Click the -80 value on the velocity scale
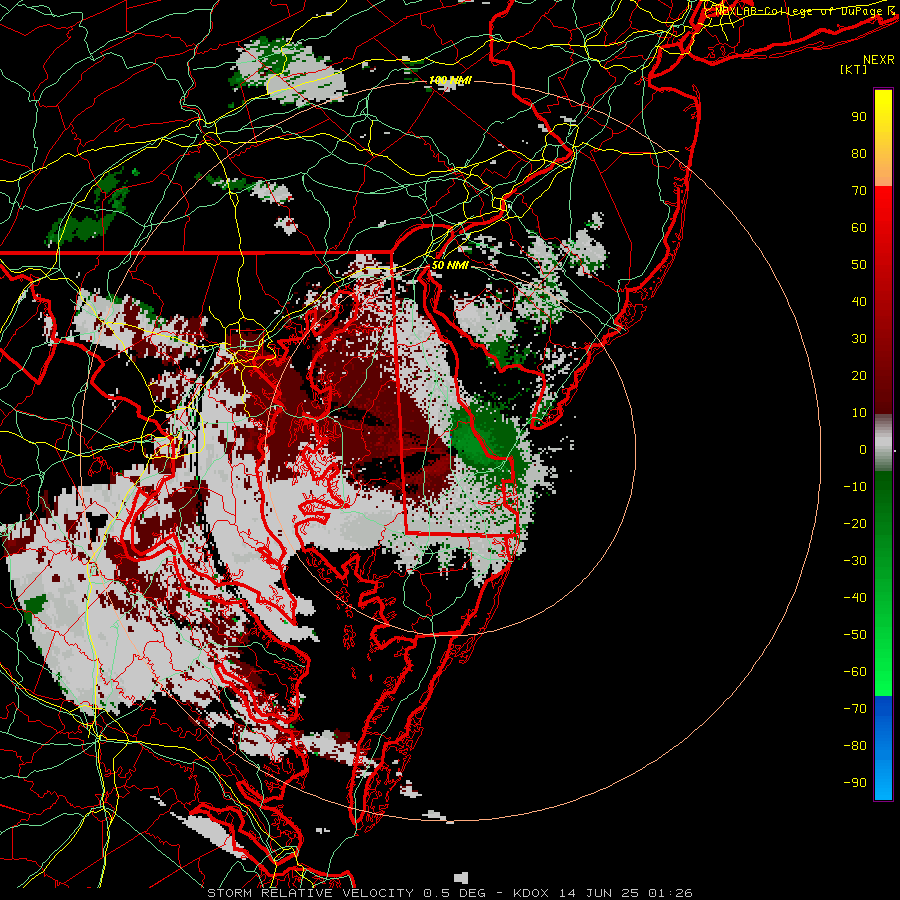The image size is (900, 900). click(x=855, y=746)
